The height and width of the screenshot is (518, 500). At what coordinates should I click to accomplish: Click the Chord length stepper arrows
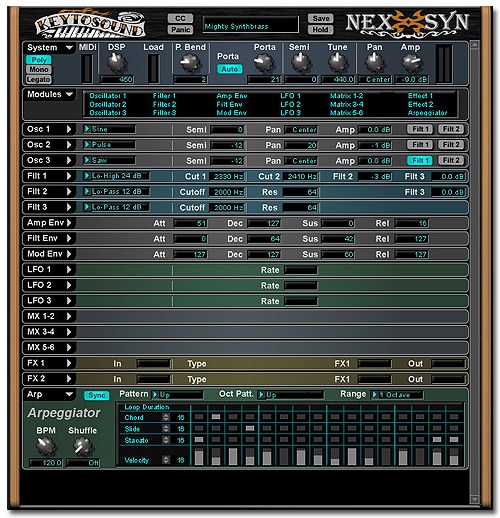[166, 417]
